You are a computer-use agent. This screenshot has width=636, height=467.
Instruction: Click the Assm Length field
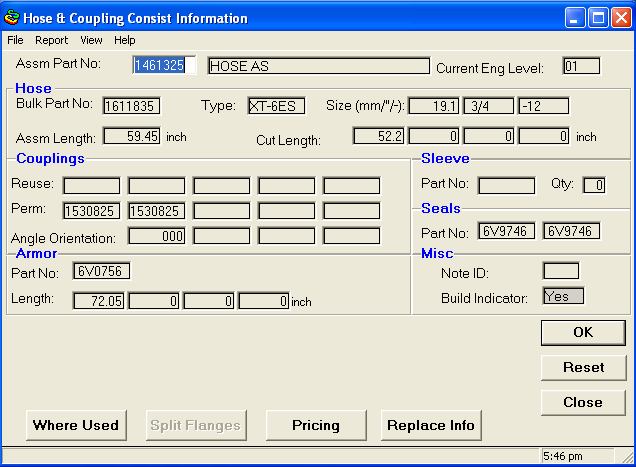[131, 136]
